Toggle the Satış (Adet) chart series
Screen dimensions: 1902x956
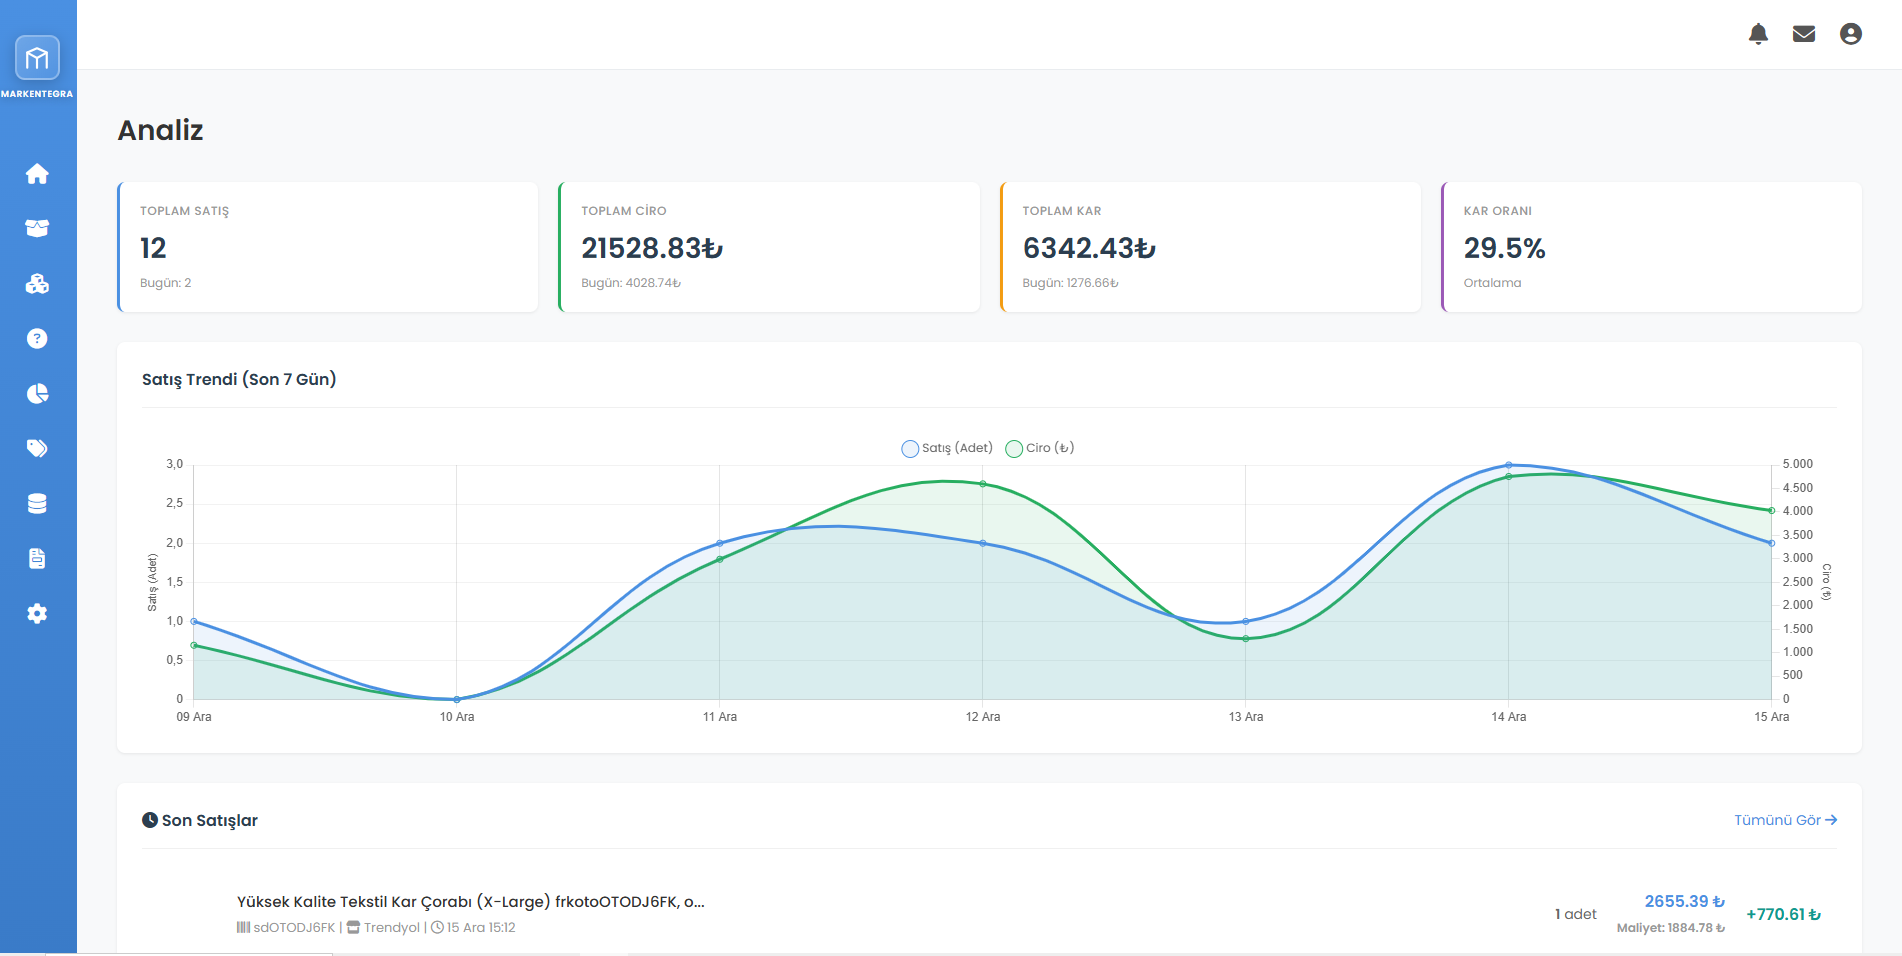point(946,448)
